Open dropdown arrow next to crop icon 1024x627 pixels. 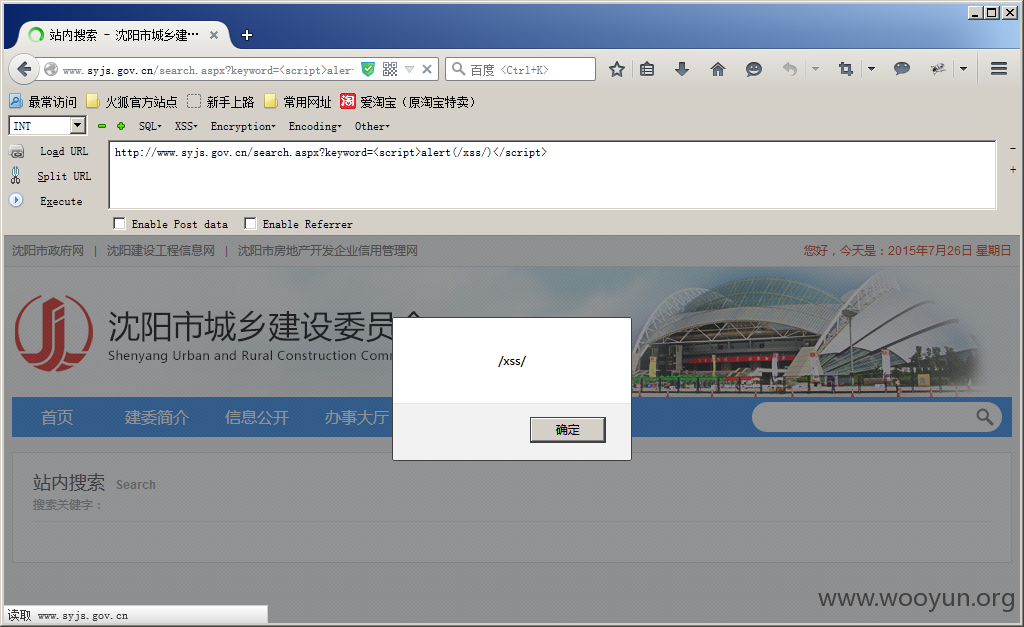[871, 69]
